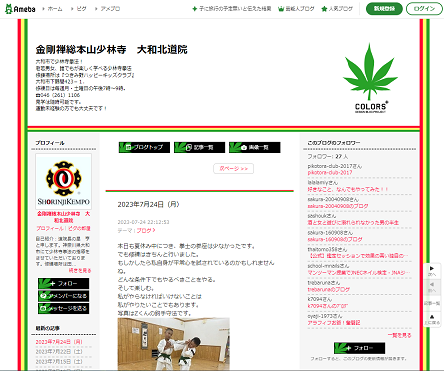Open ブログトップ navigation button
This screenshot has height=371, width=444.
pos(144,147)
